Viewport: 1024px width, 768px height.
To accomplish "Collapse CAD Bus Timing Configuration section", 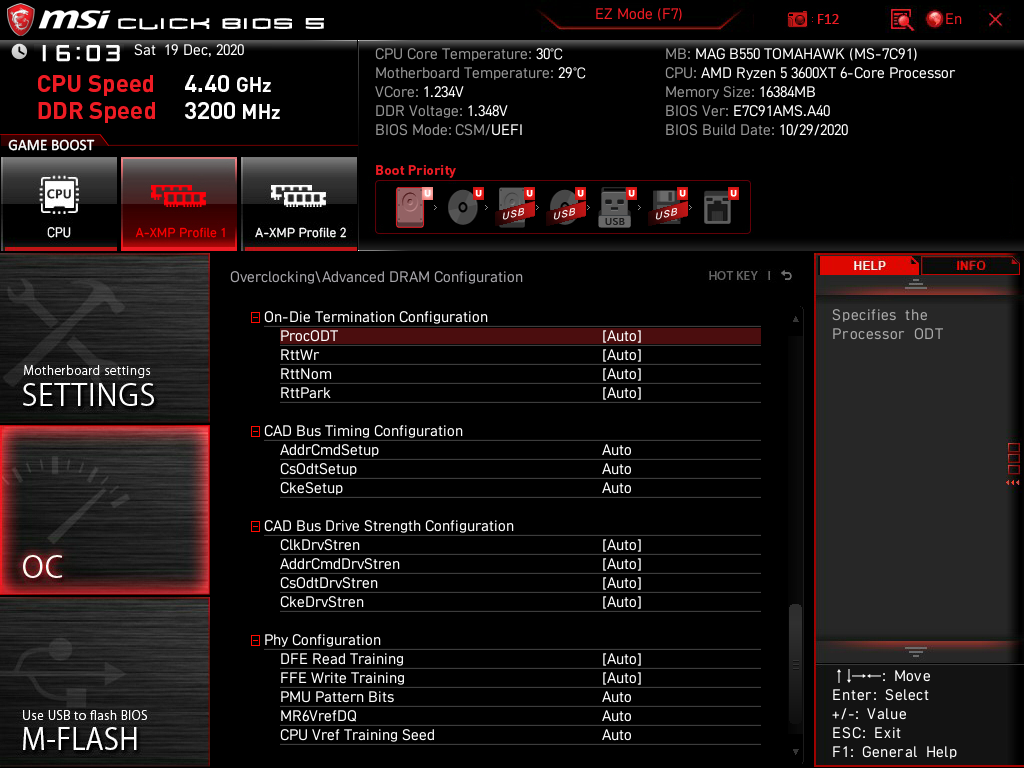I will click(x=255, y=432).
